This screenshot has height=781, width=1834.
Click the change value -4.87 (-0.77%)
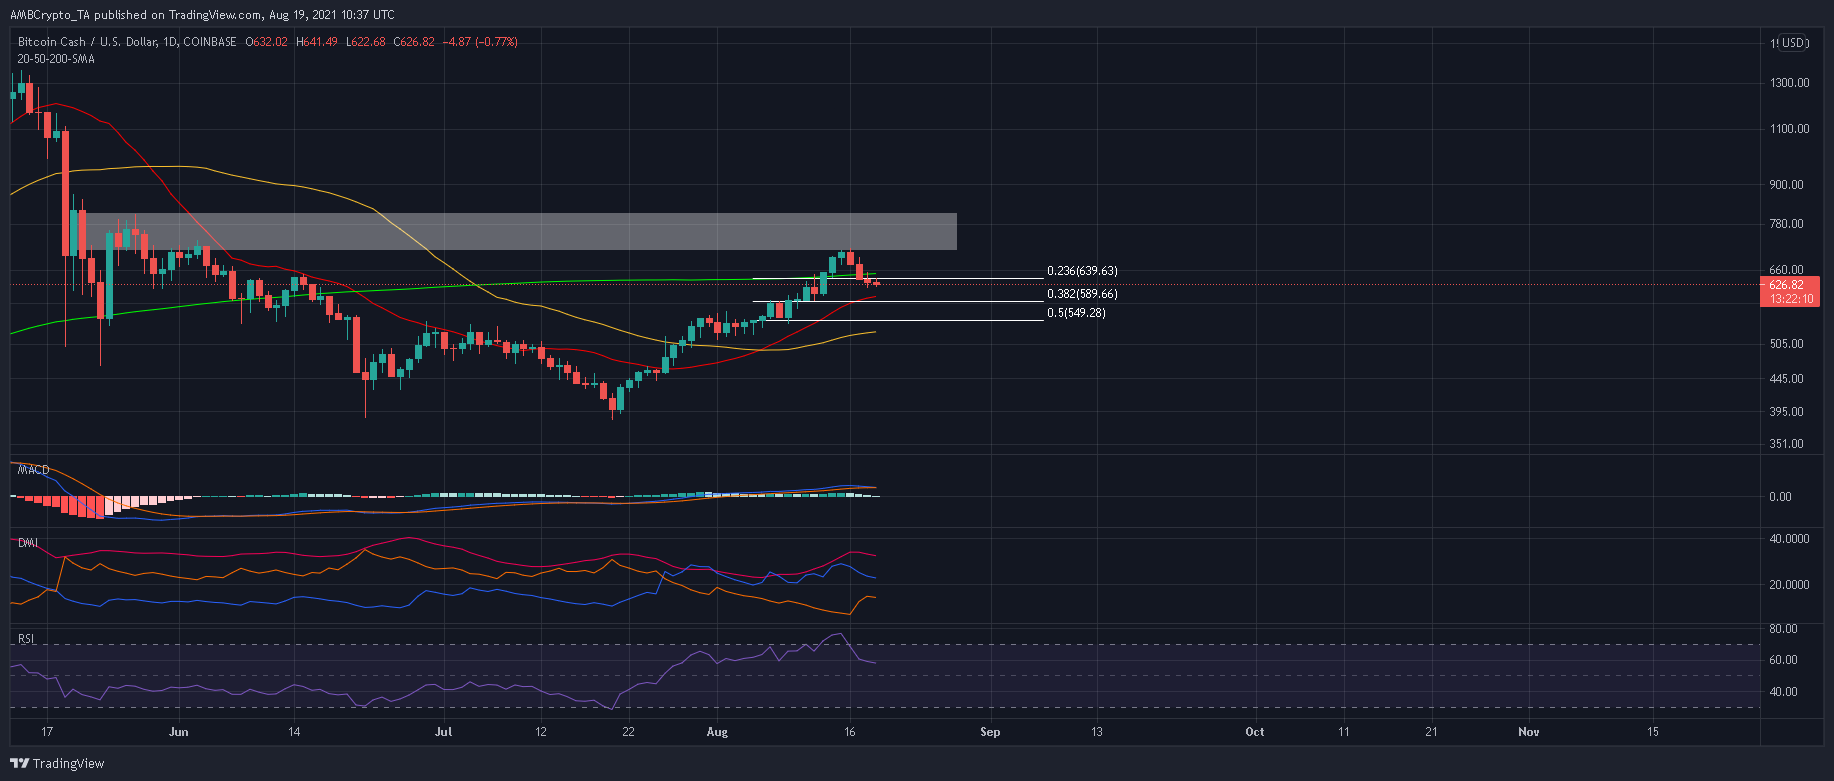(480, 42)
